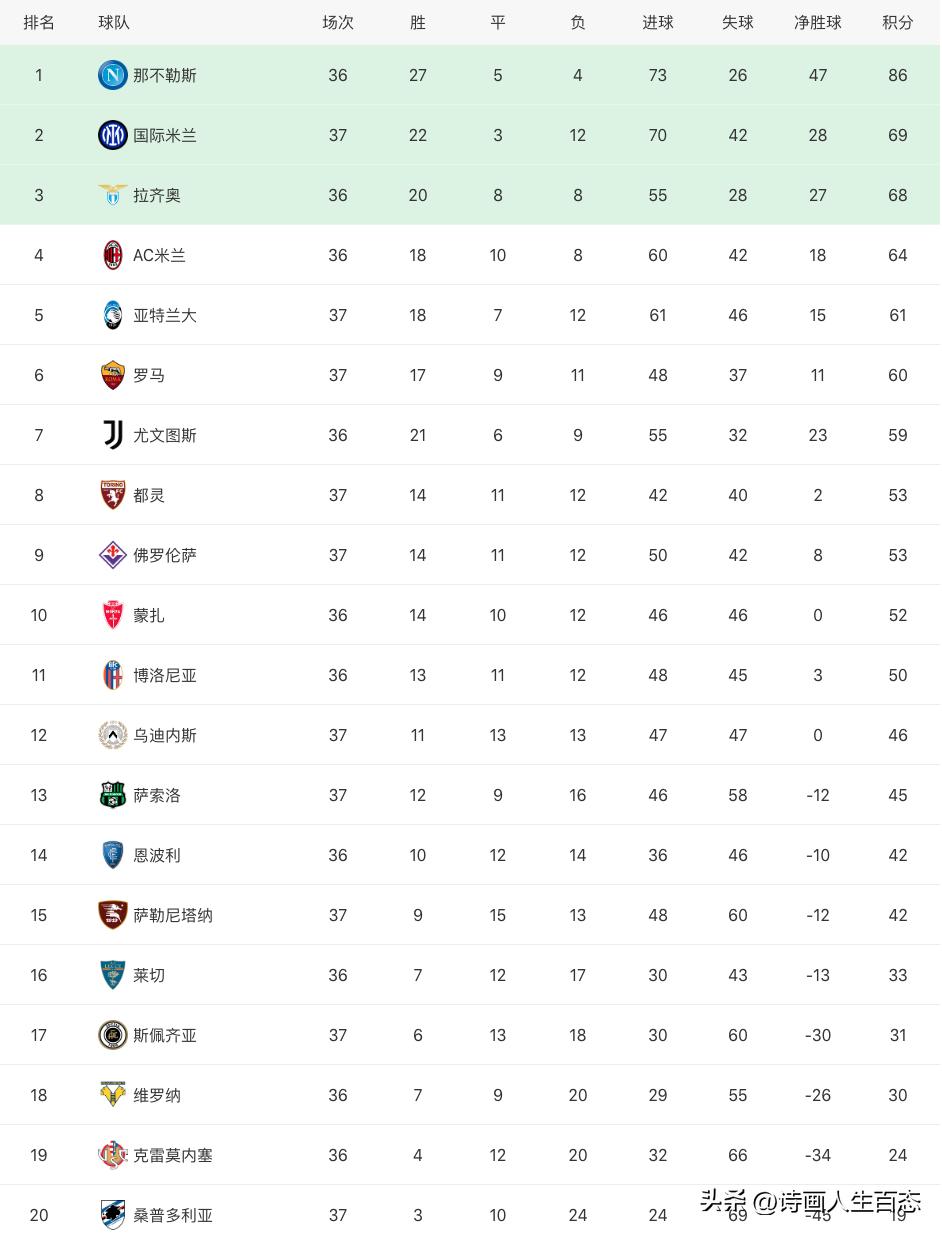Click the Fiorentina purple crest icon

(x=112, y=555)
